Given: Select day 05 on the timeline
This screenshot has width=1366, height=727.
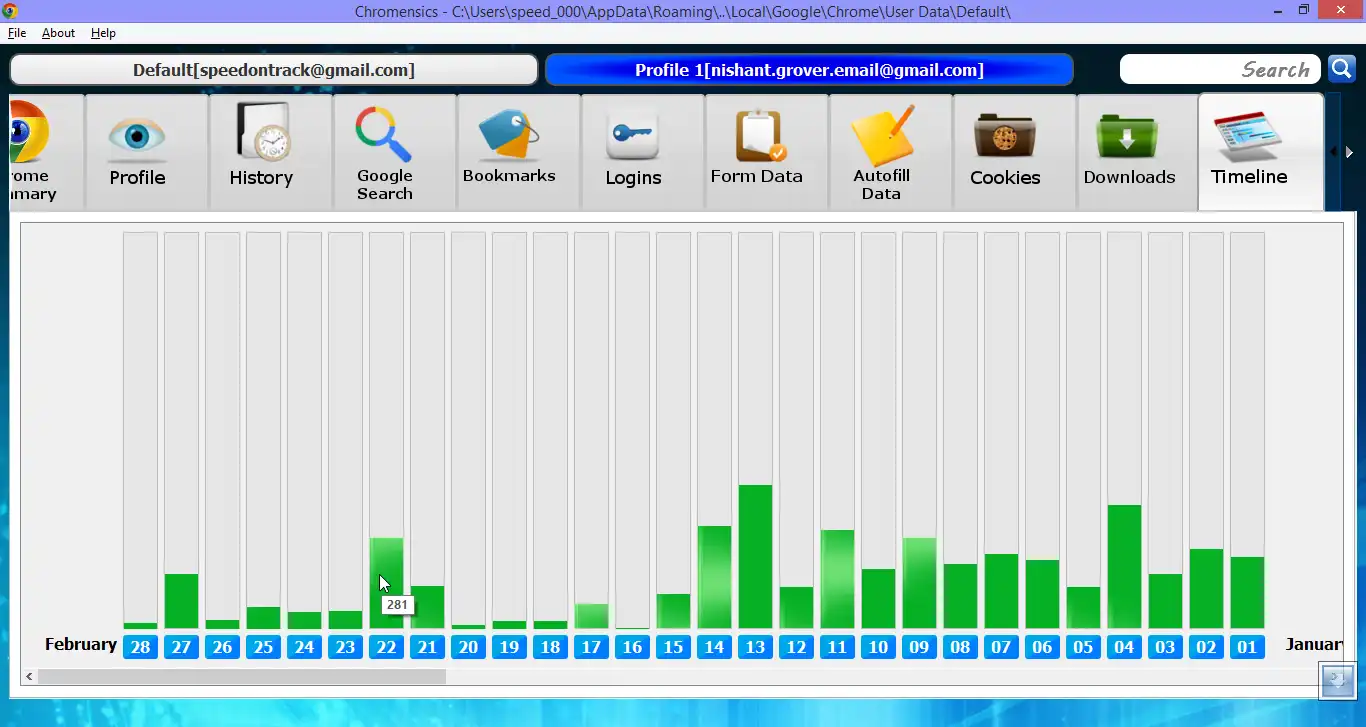Looking at the screenshot, I should (1083, 647).
